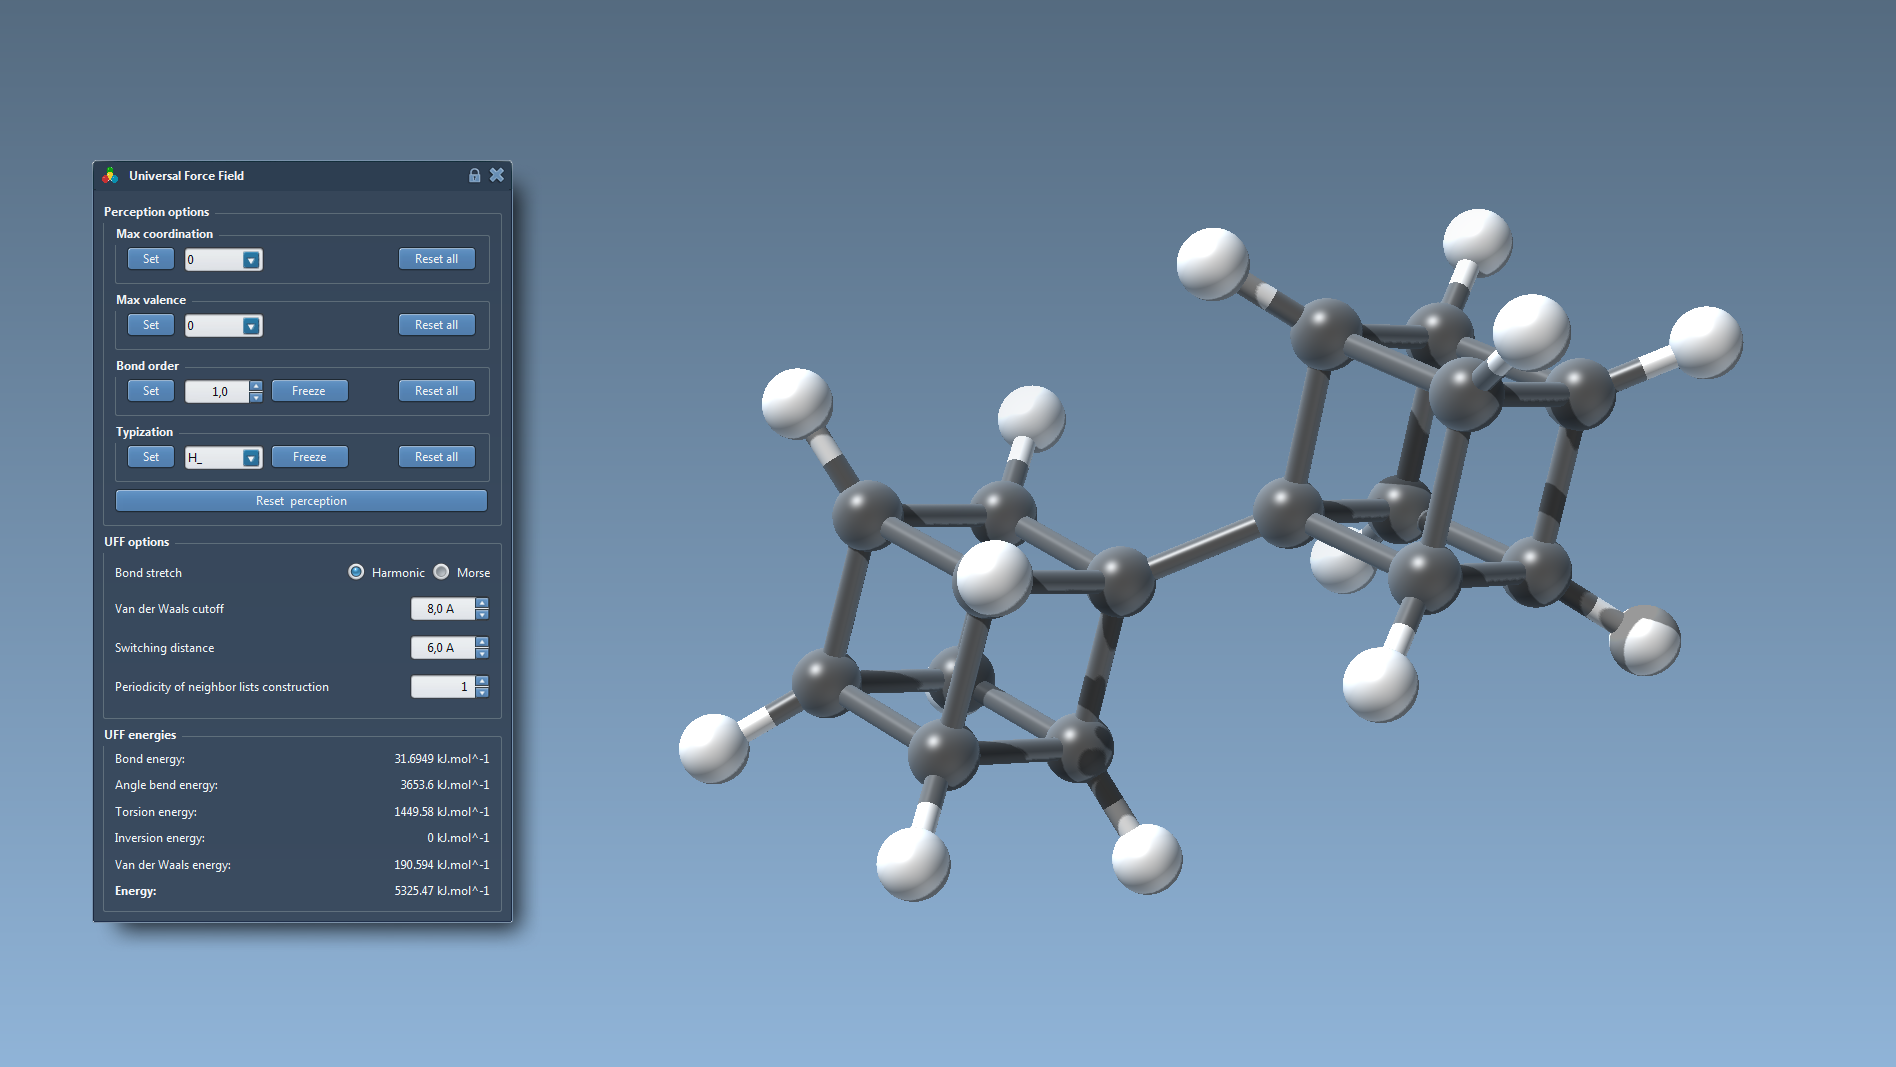Click the Van der Waals cutoff field

coord(442,609)
